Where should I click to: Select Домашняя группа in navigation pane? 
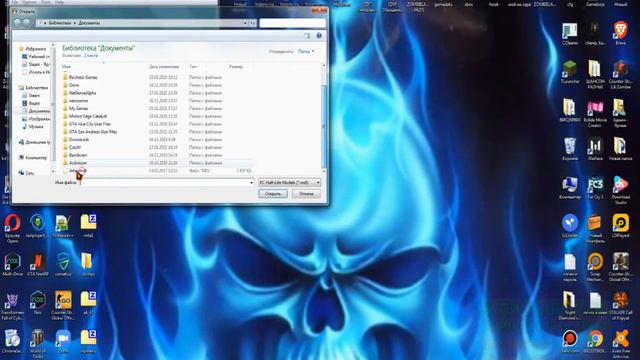[35, 142]
